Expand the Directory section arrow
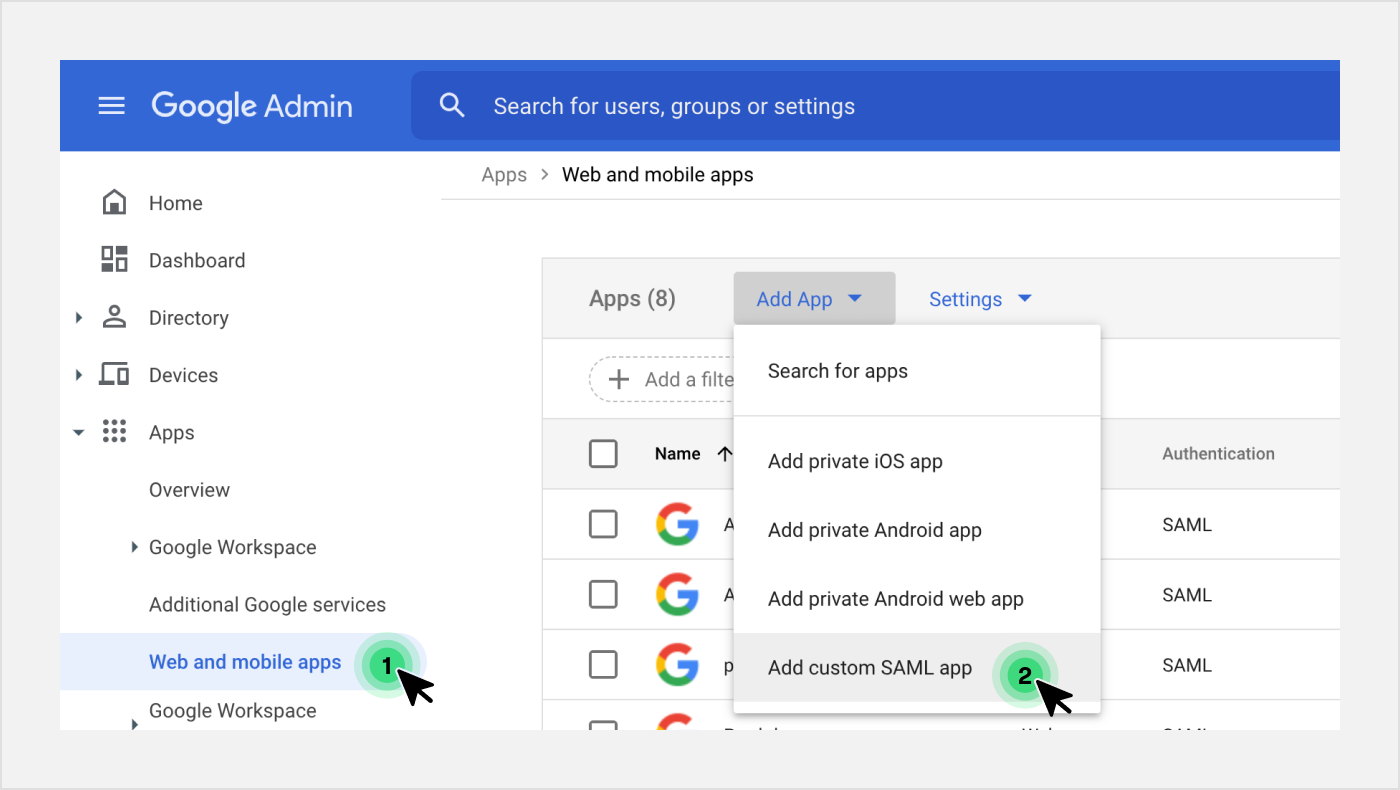 point(79,318)
